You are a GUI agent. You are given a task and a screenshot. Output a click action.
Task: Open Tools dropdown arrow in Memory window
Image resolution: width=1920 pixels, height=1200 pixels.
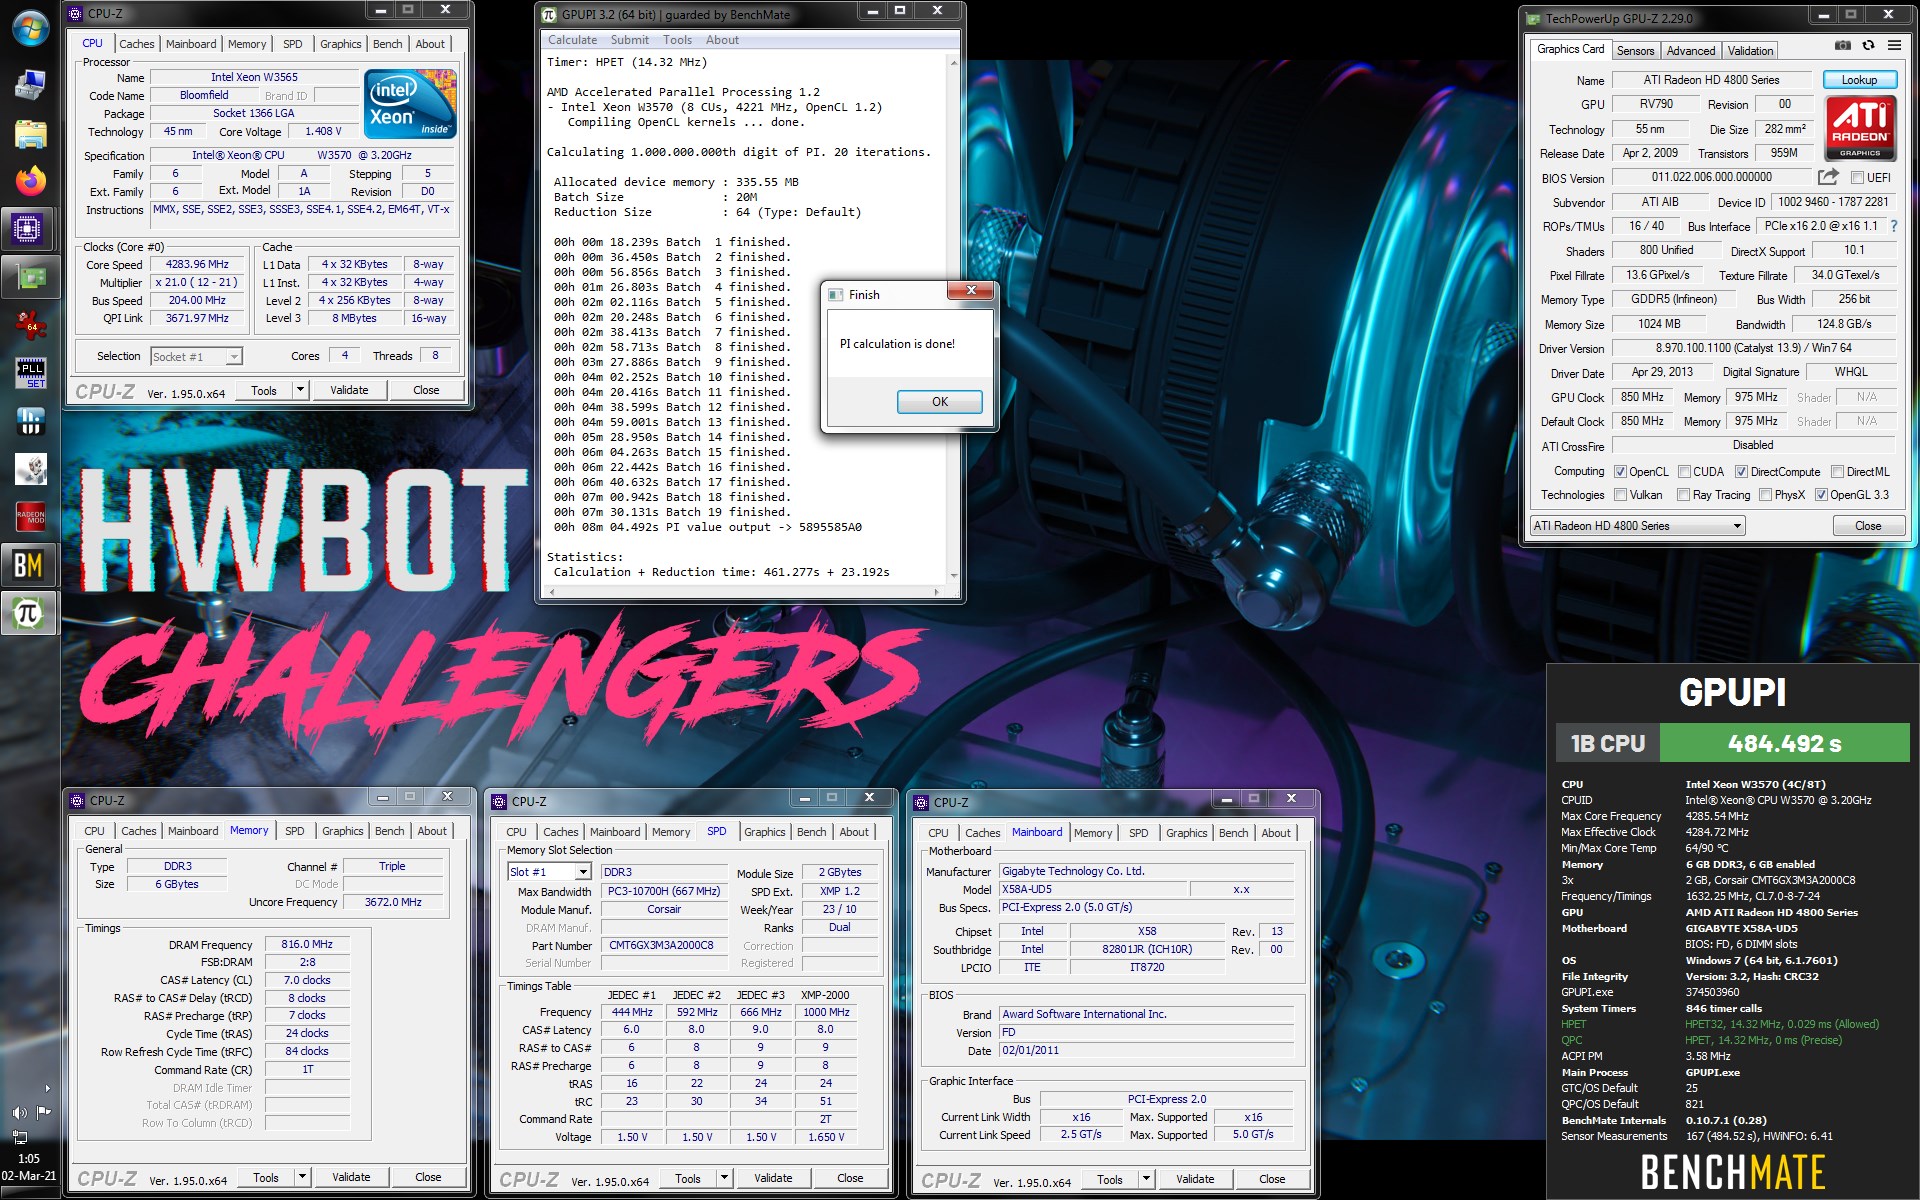pyautogui.click(x=302, y=1177)
